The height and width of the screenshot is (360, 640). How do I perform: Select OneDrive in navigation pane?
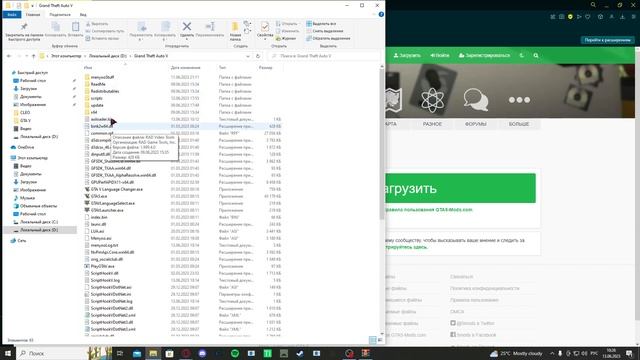point(25,147)
